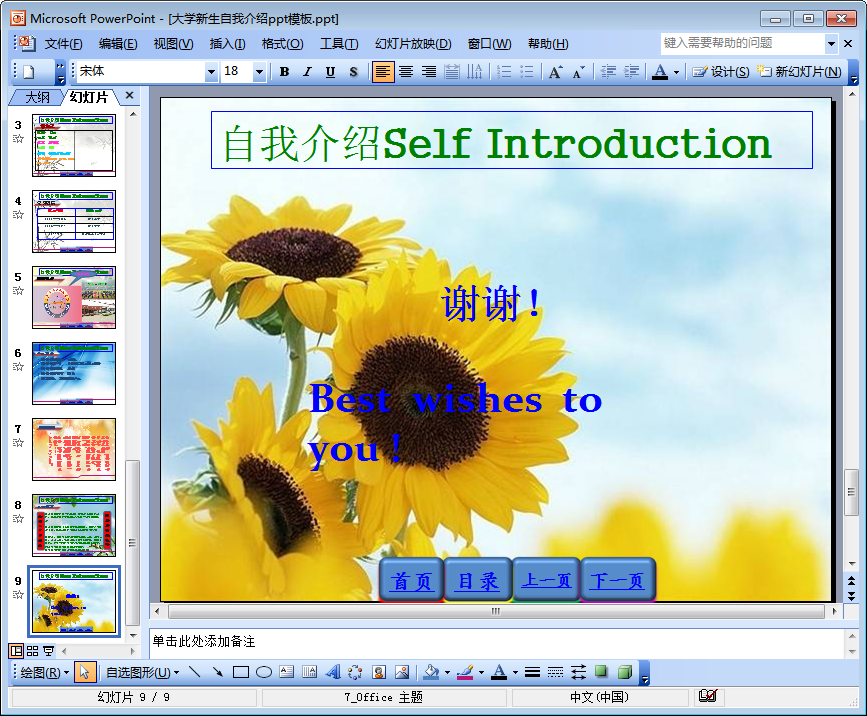
Task: Apply line color brush swatch
Action: coord(466,672)
